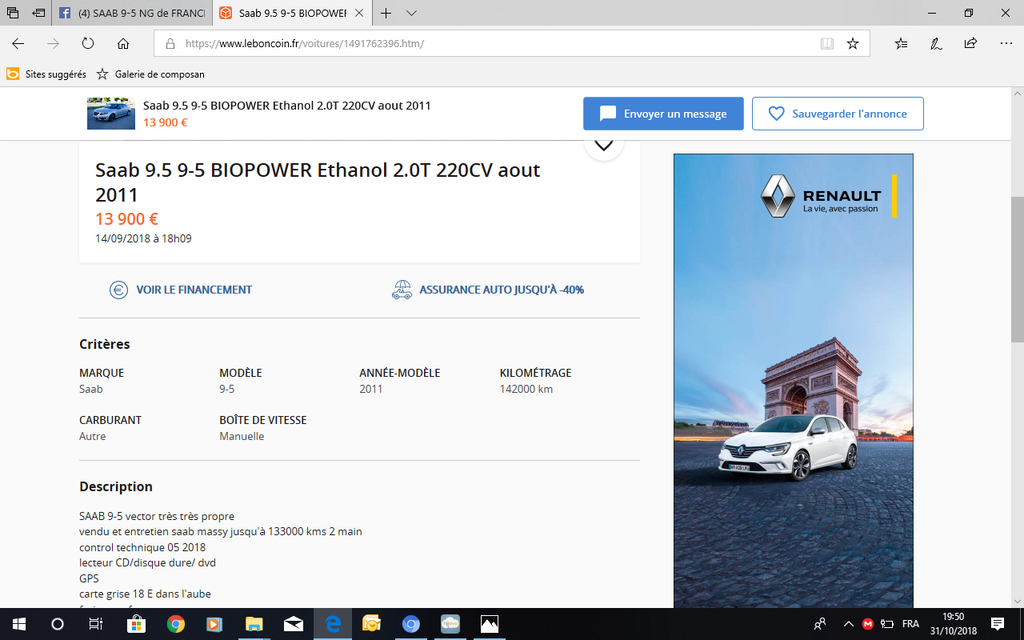Click the '13 900 €' price under the main title
The image size is (1024, 640).
point(127,219)
